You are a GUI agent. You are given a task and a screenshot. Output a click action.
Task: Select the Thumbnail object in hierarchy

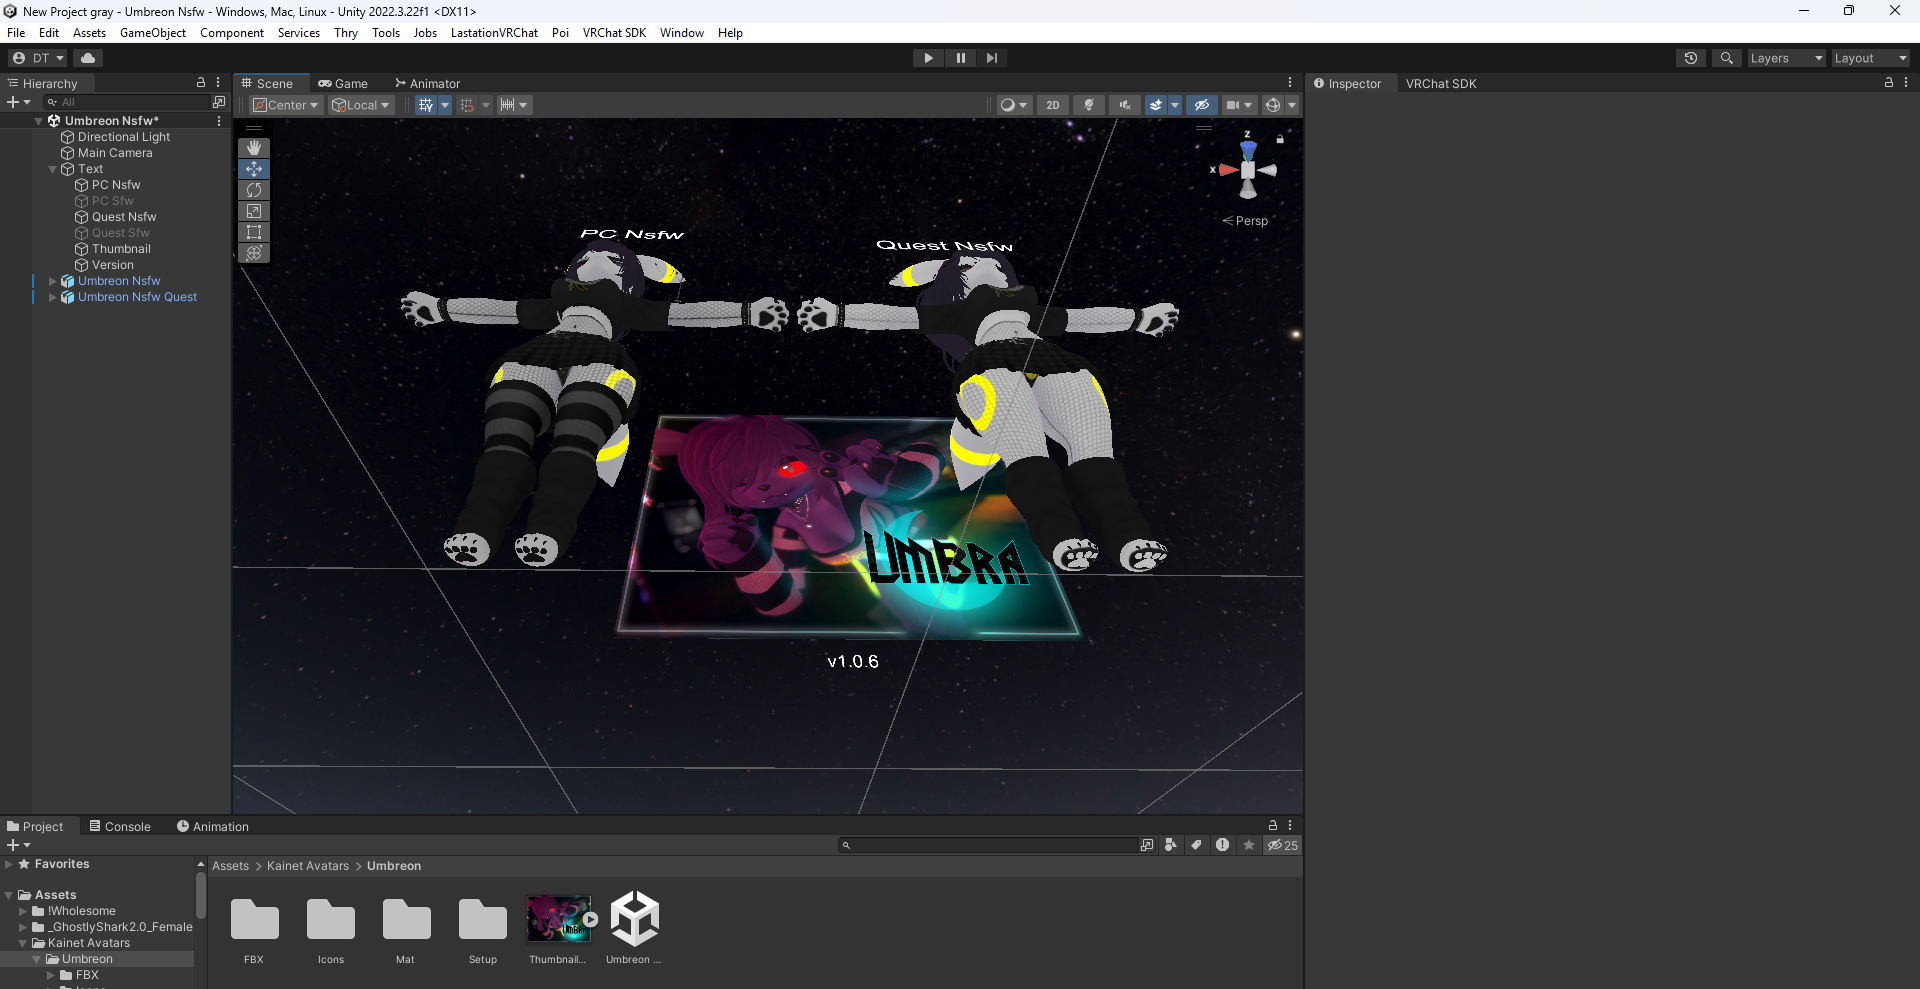[121, 249]
